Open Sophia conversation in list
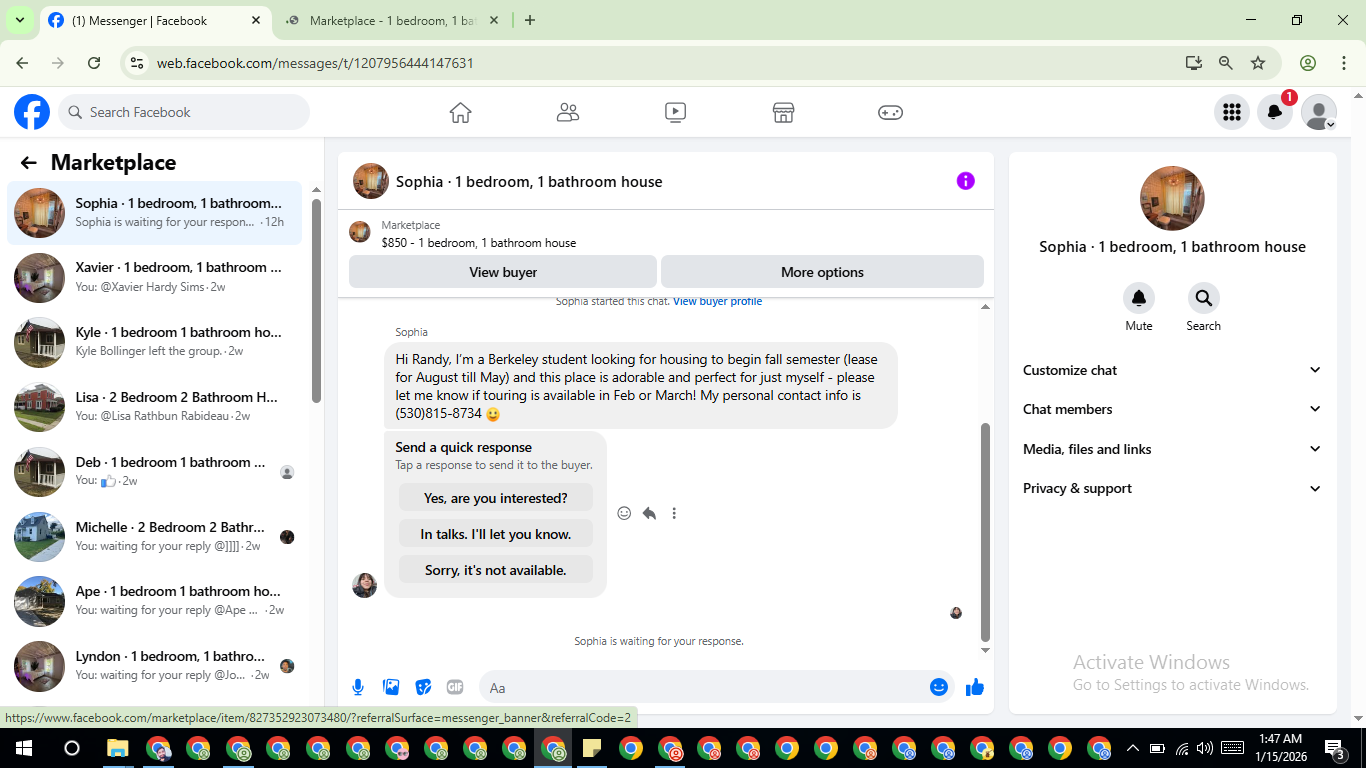The image size is (1366, 768). (x=154, y=213)
